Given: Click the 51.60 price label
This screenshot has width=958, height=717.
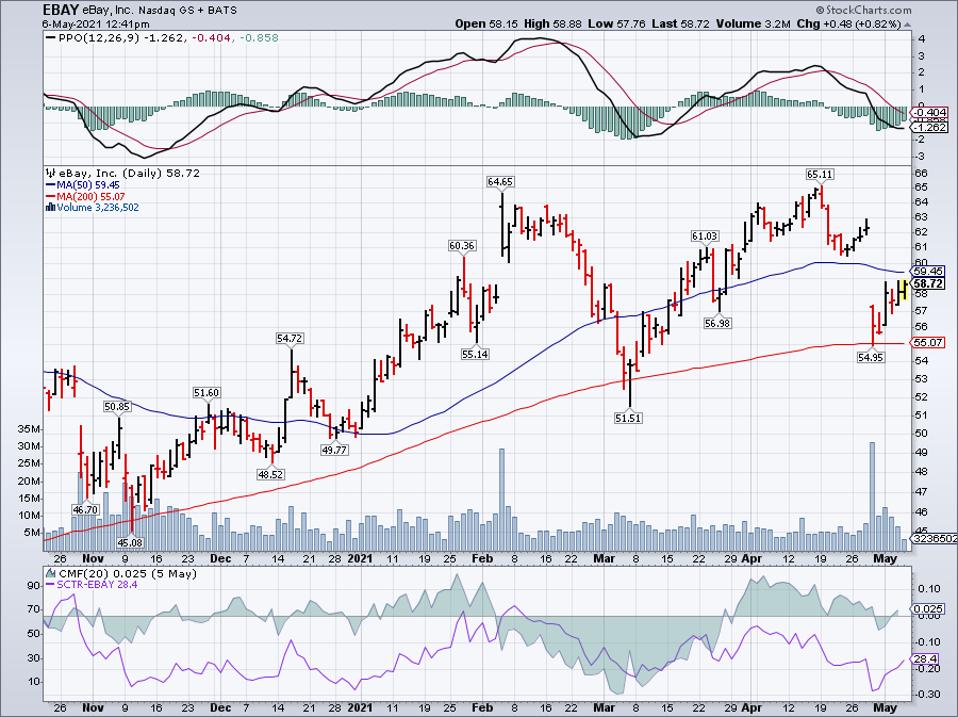Looking at the screenshot, I should click(207, 393).
